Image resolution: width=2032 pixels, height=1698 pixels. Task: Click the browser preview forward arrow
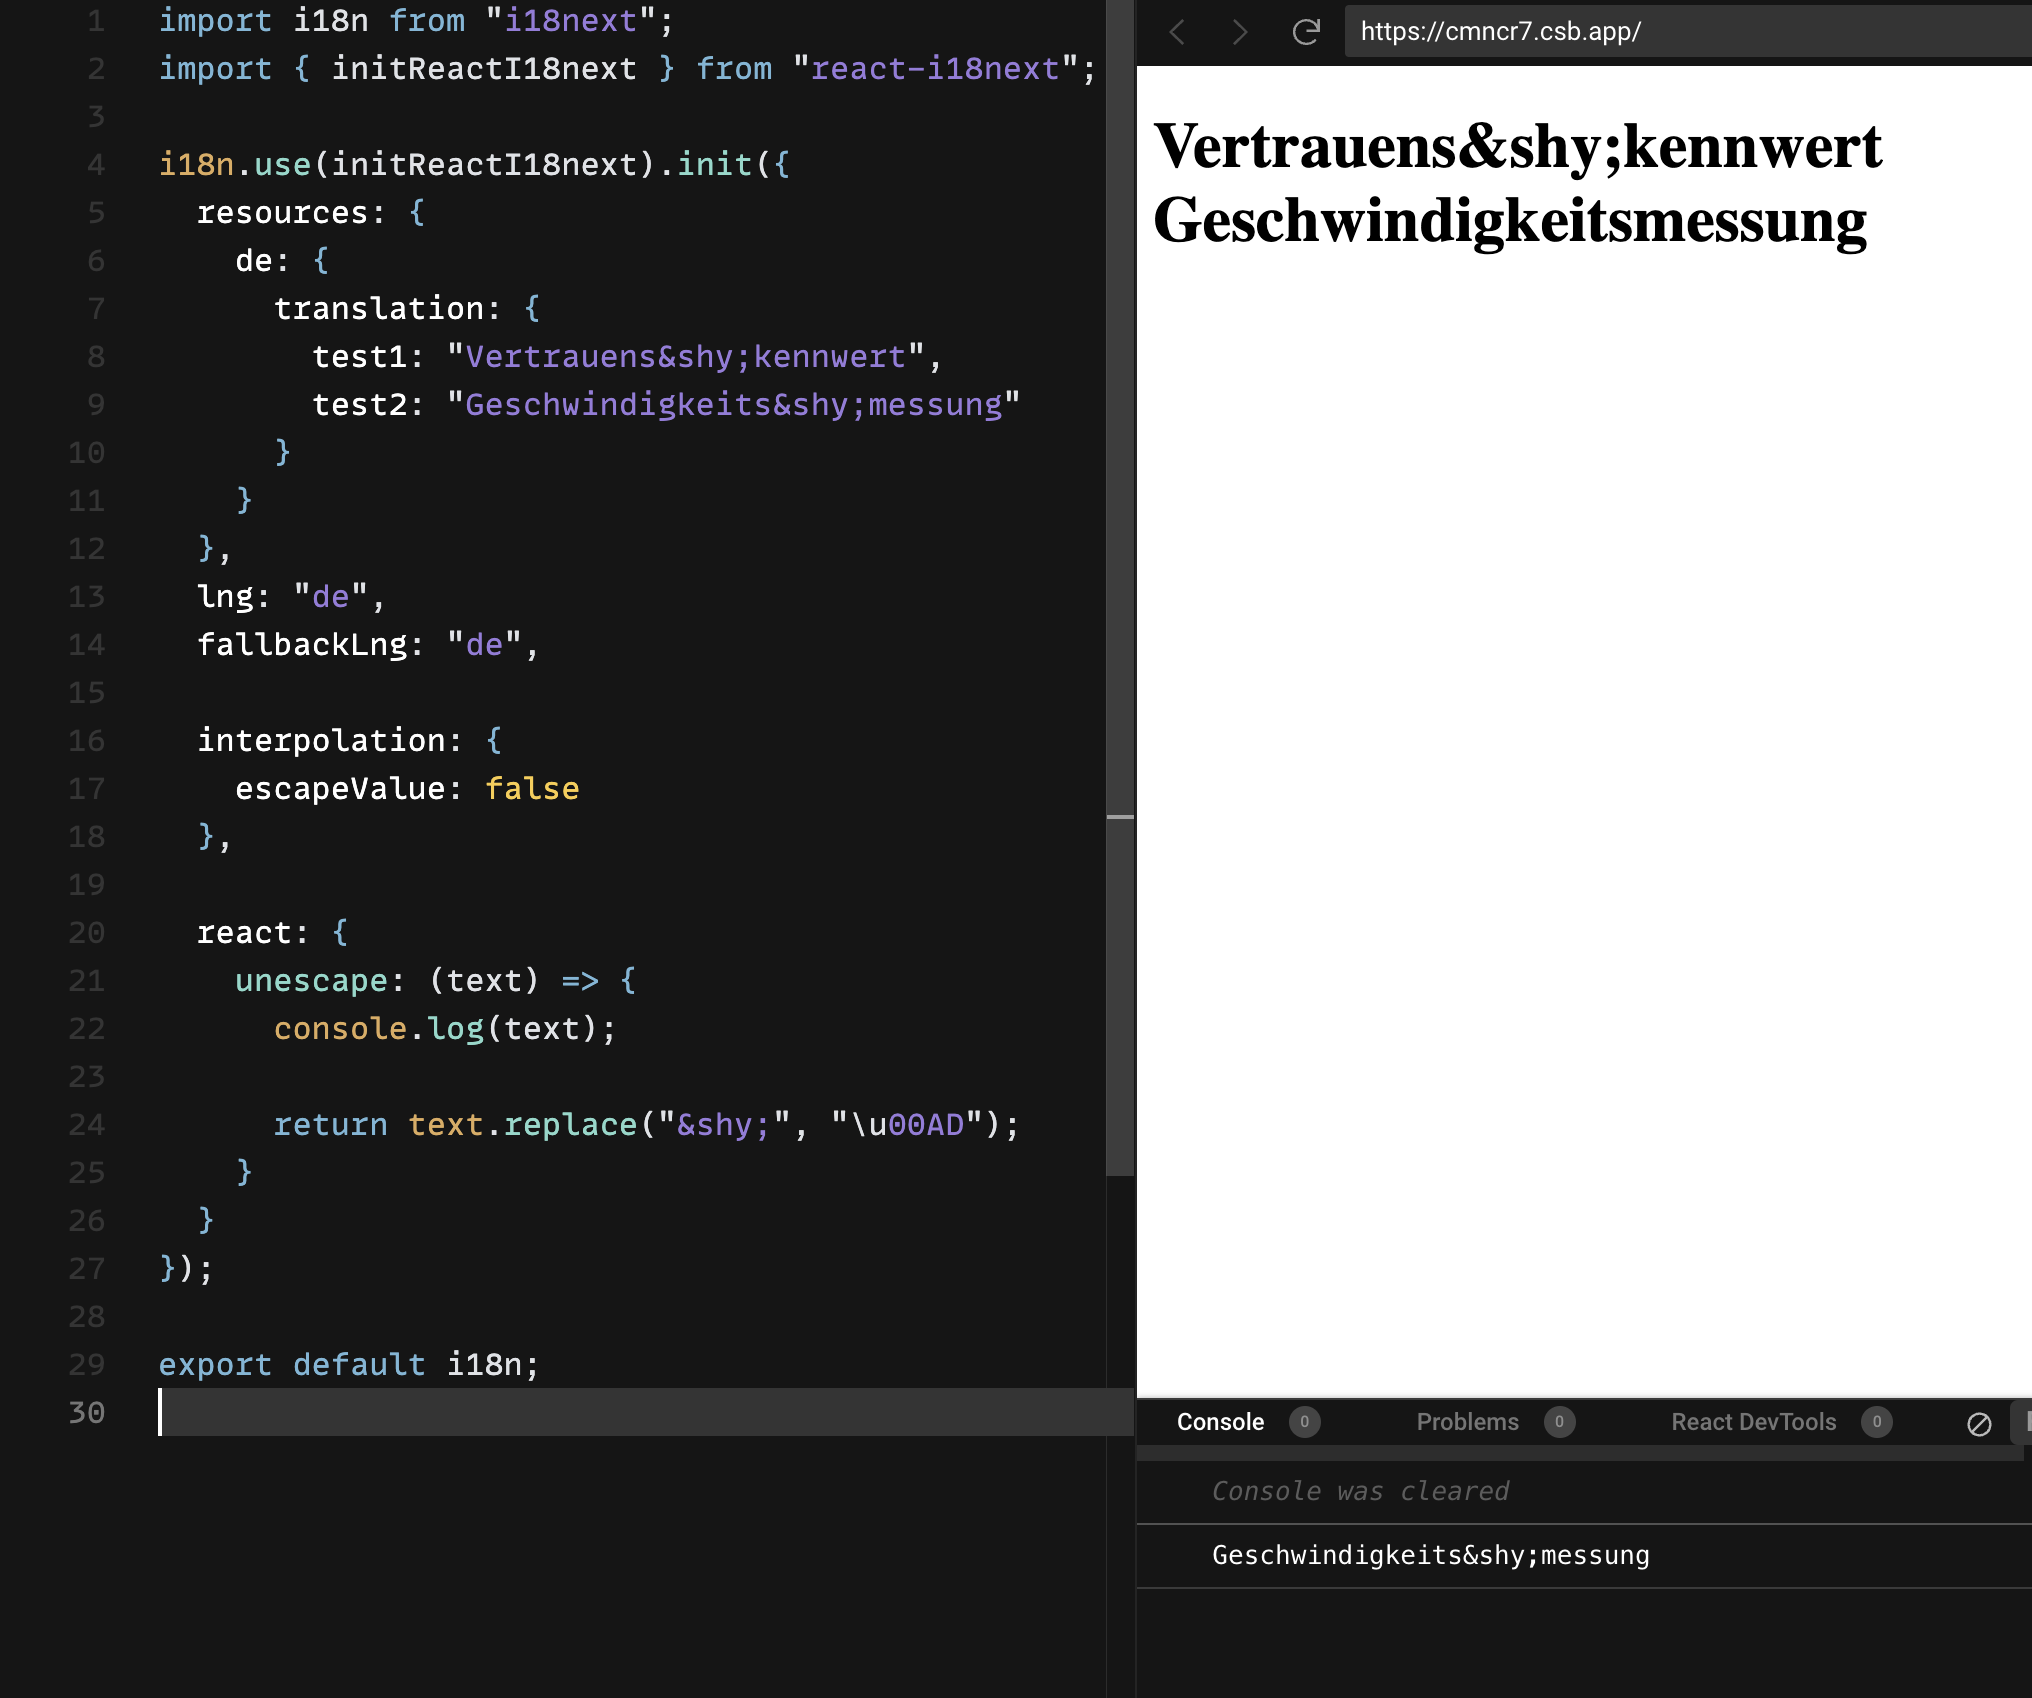point(1240,32)
